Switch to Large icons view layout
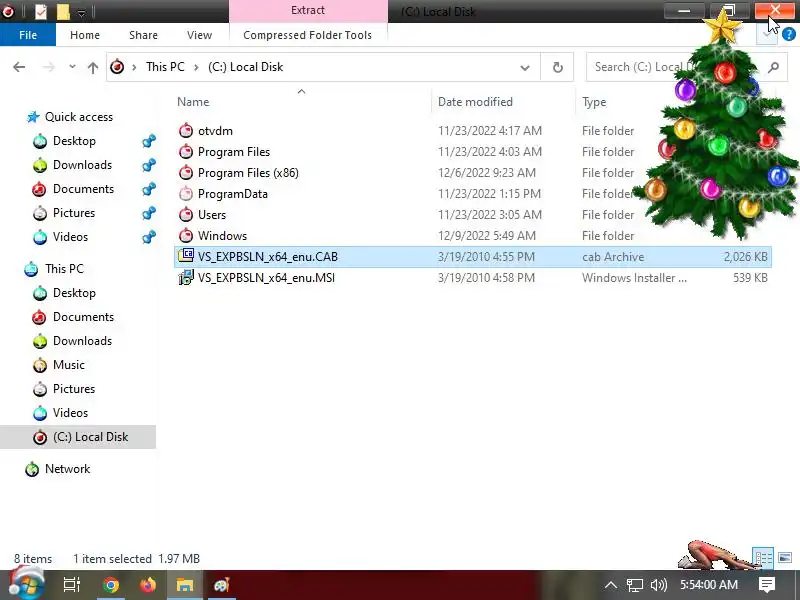The image size is (800, 600). click(785, 558)
